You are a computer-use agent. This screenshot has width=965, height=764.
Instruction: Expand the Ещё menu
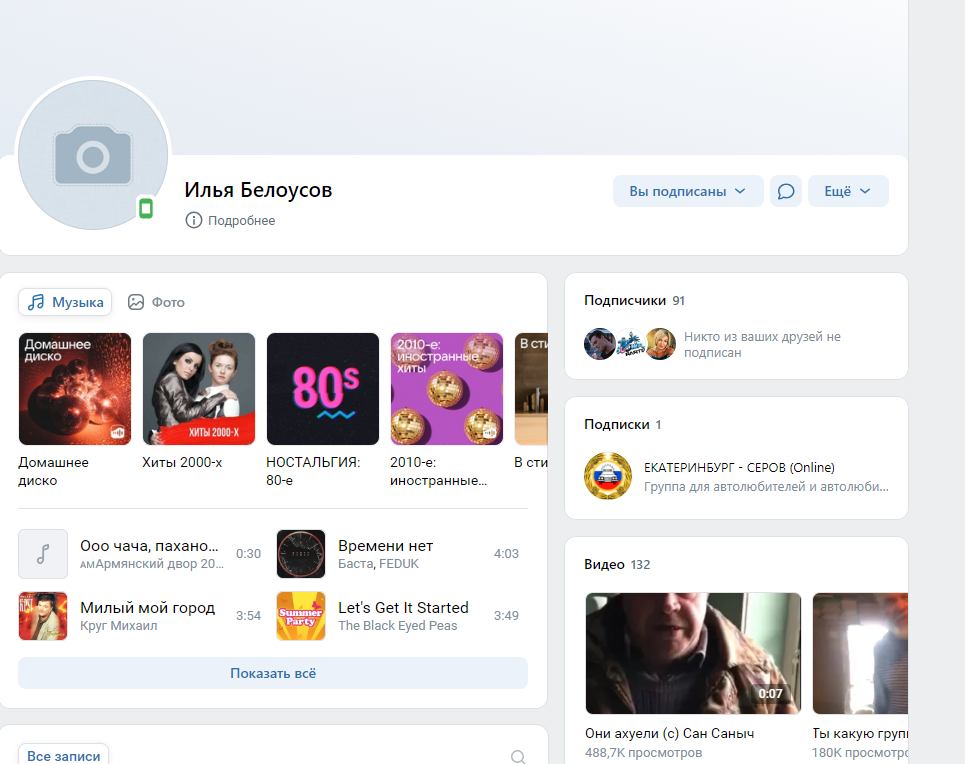point(848,191)
